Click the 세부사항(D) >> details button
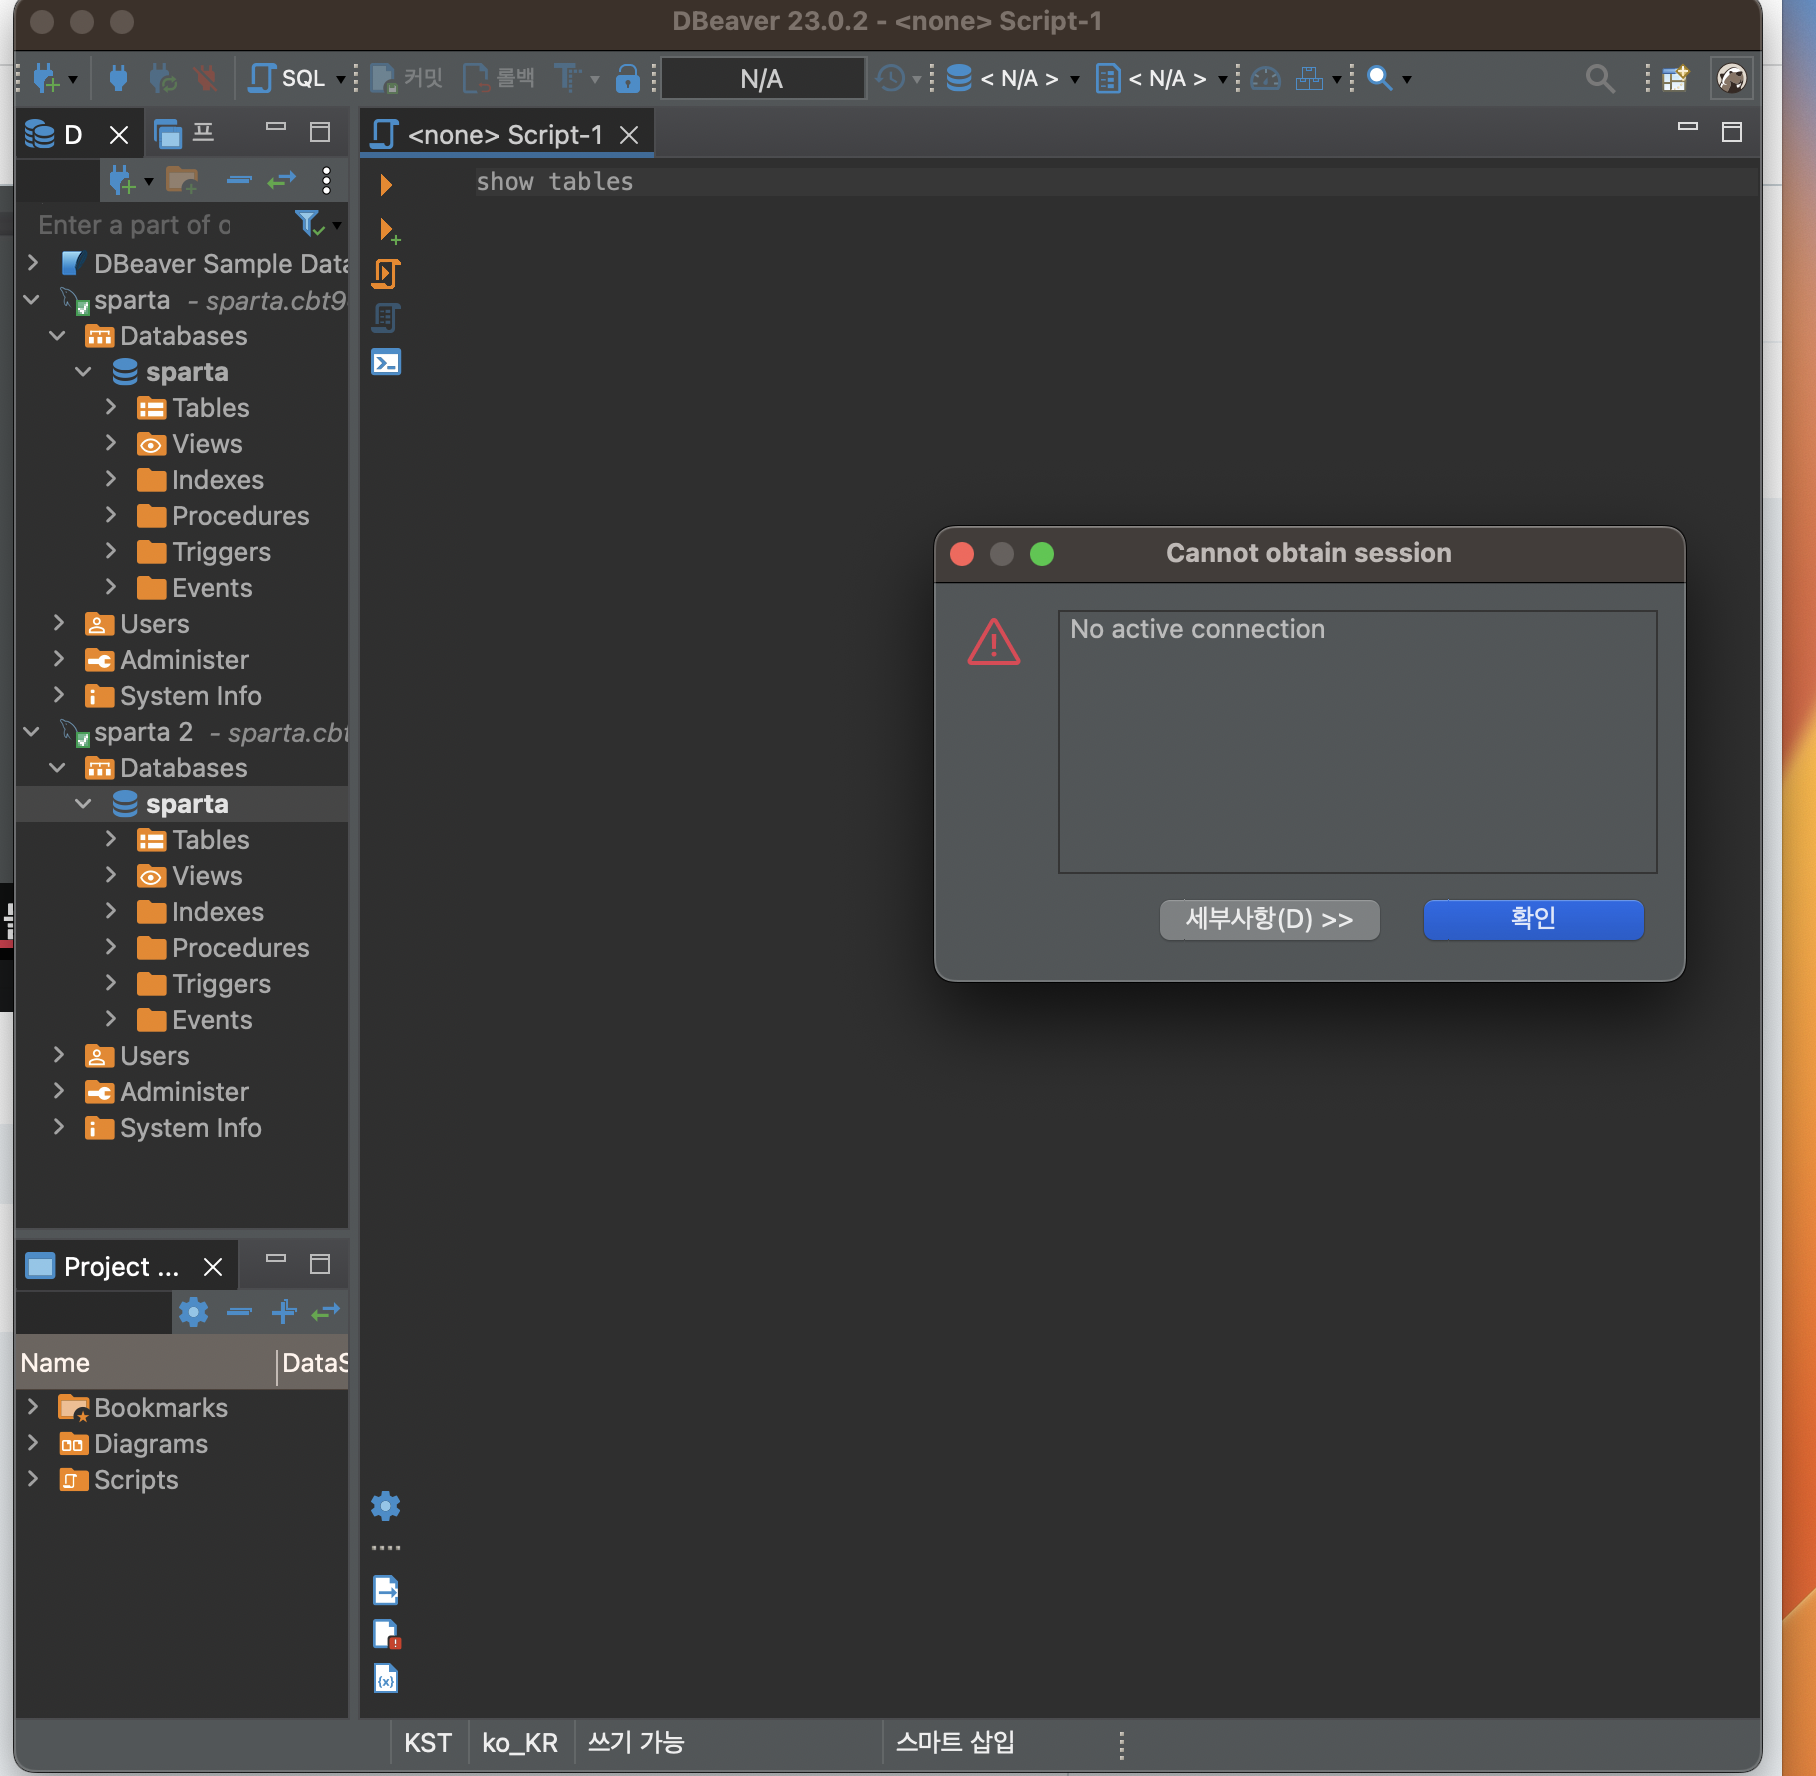The height and width of the screenshot is (1776, 1816). 1269,919
